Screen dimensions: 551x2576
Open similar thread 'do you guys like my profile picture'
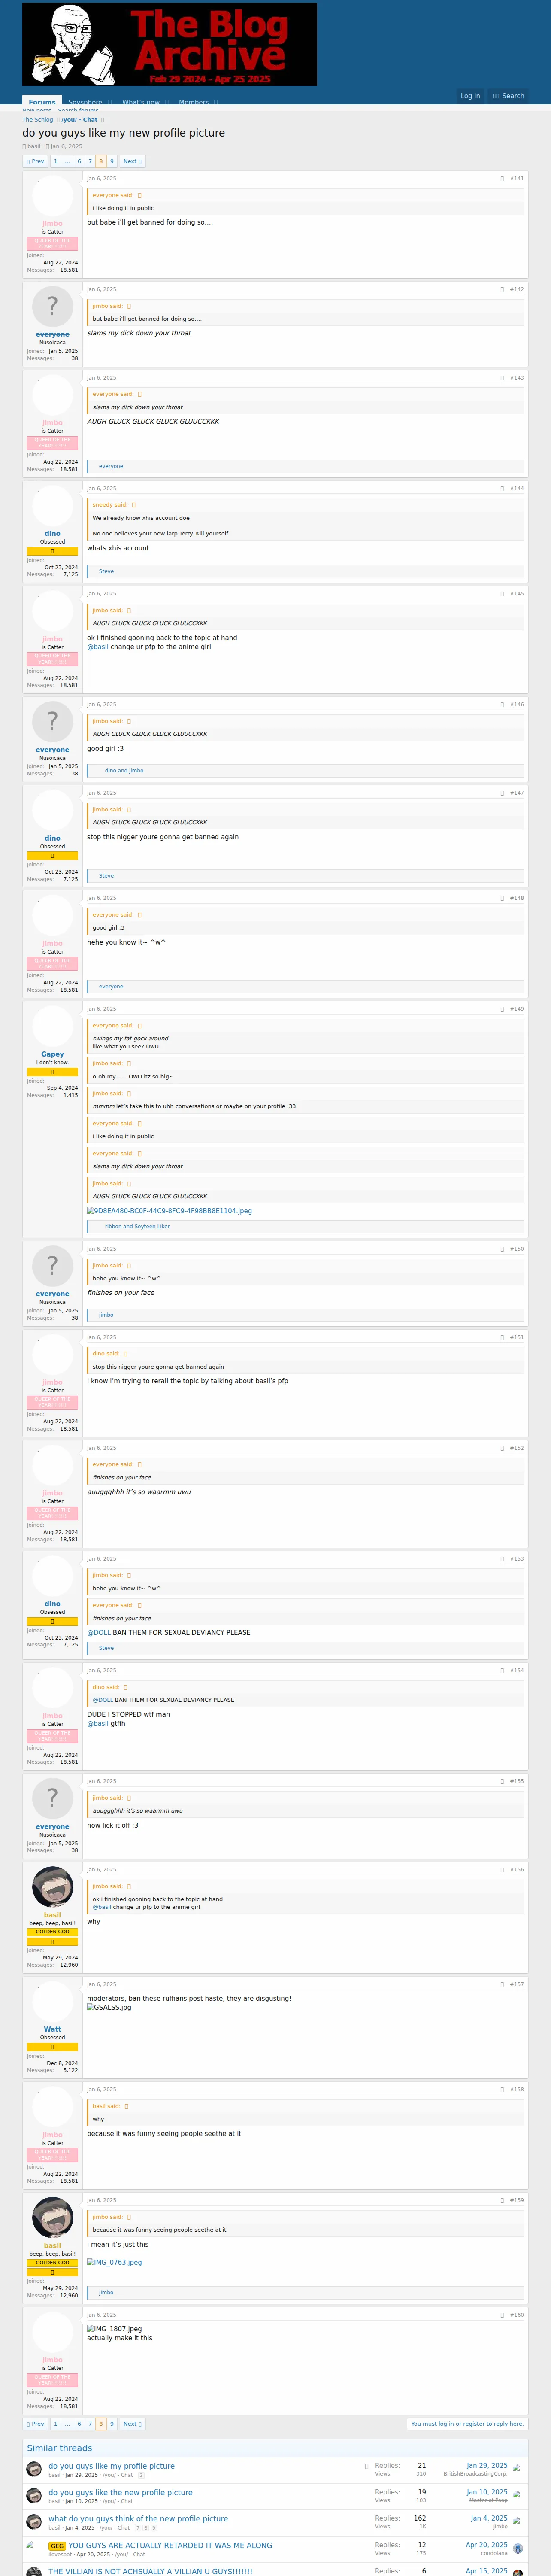(112, 2466)
